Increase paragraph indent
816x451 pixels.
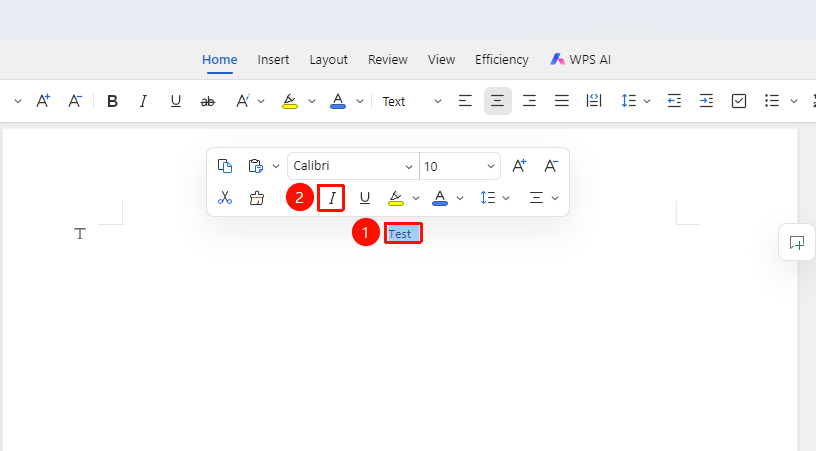[x=706, y=101]
